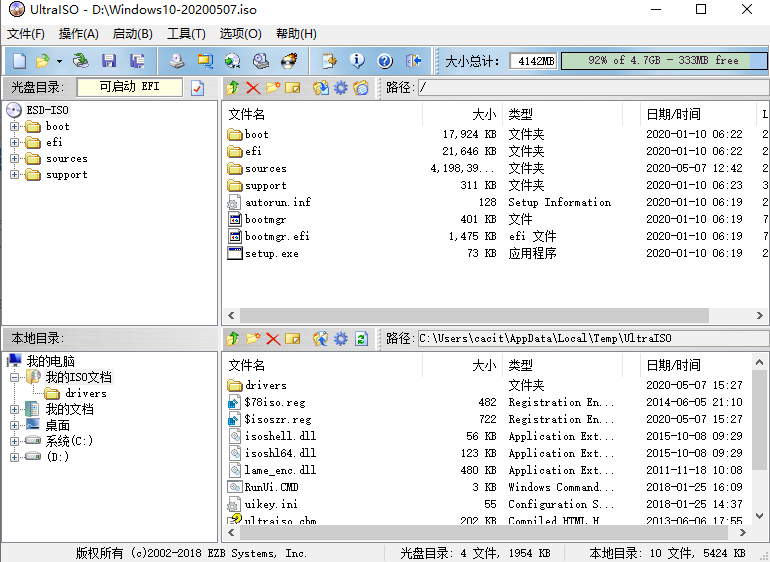The height and width of the screenshot is (562, 770).
Task: Open an image with the Open folder icon
Action: 43,61
